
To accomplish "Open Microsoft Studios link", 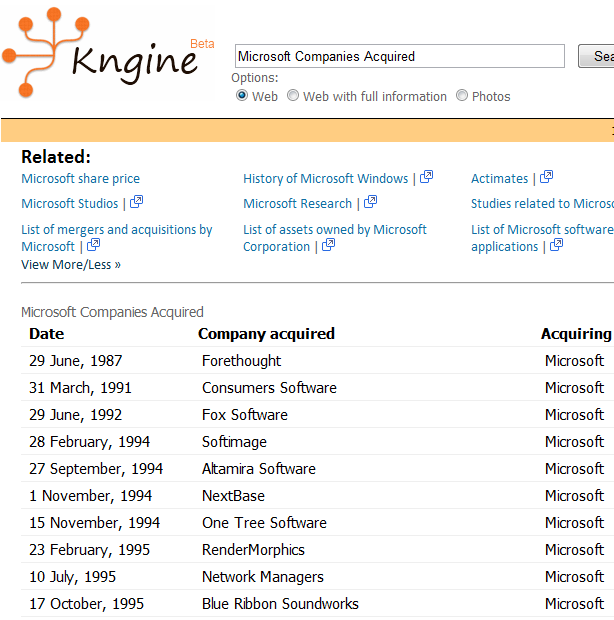I will (70, 204).
